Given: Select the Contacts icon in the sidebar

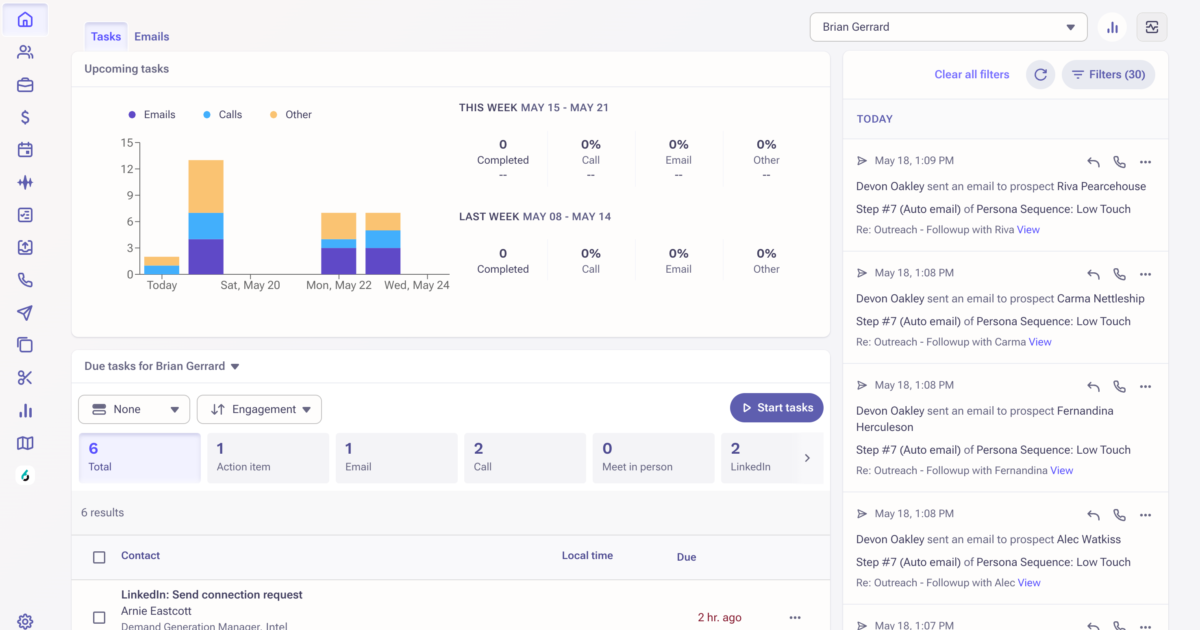Looking at the screenshot, I should [25, 52].
